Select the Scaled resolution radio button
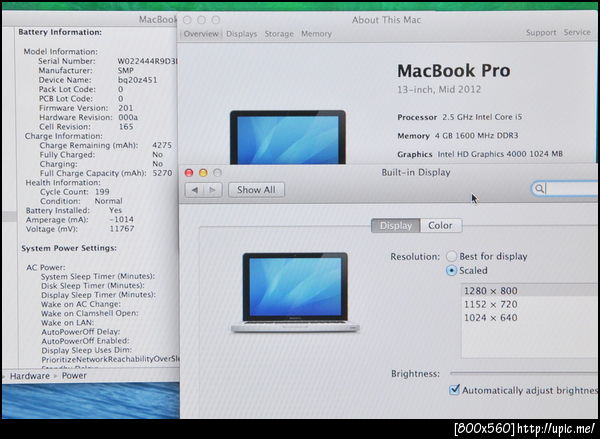Image resolution: width=600 pixels, height=439 pixels. (x=452, y=271)
